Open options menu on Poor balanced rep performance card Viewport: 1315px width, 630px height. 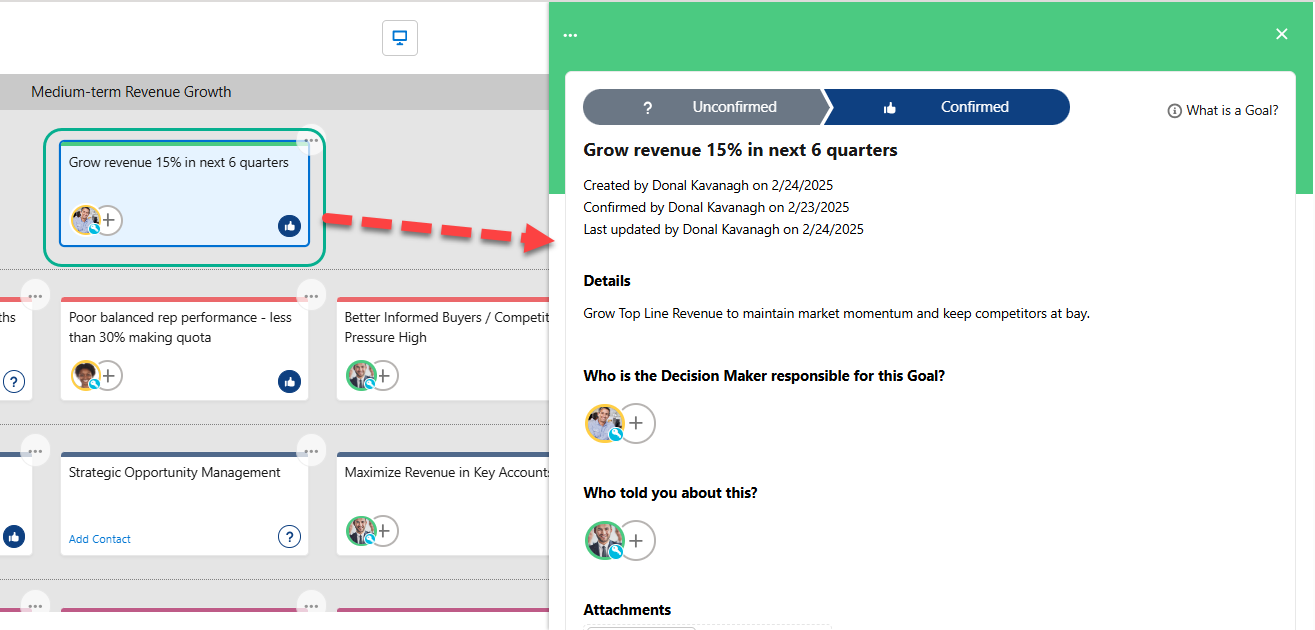pyautogui.click(x=311, y=295)
